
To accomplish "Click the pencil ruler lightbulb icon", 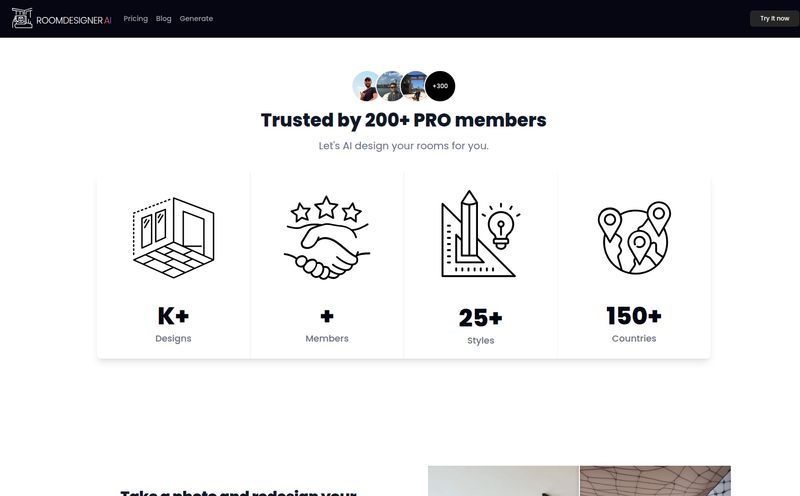I will (x=481, y=234).
